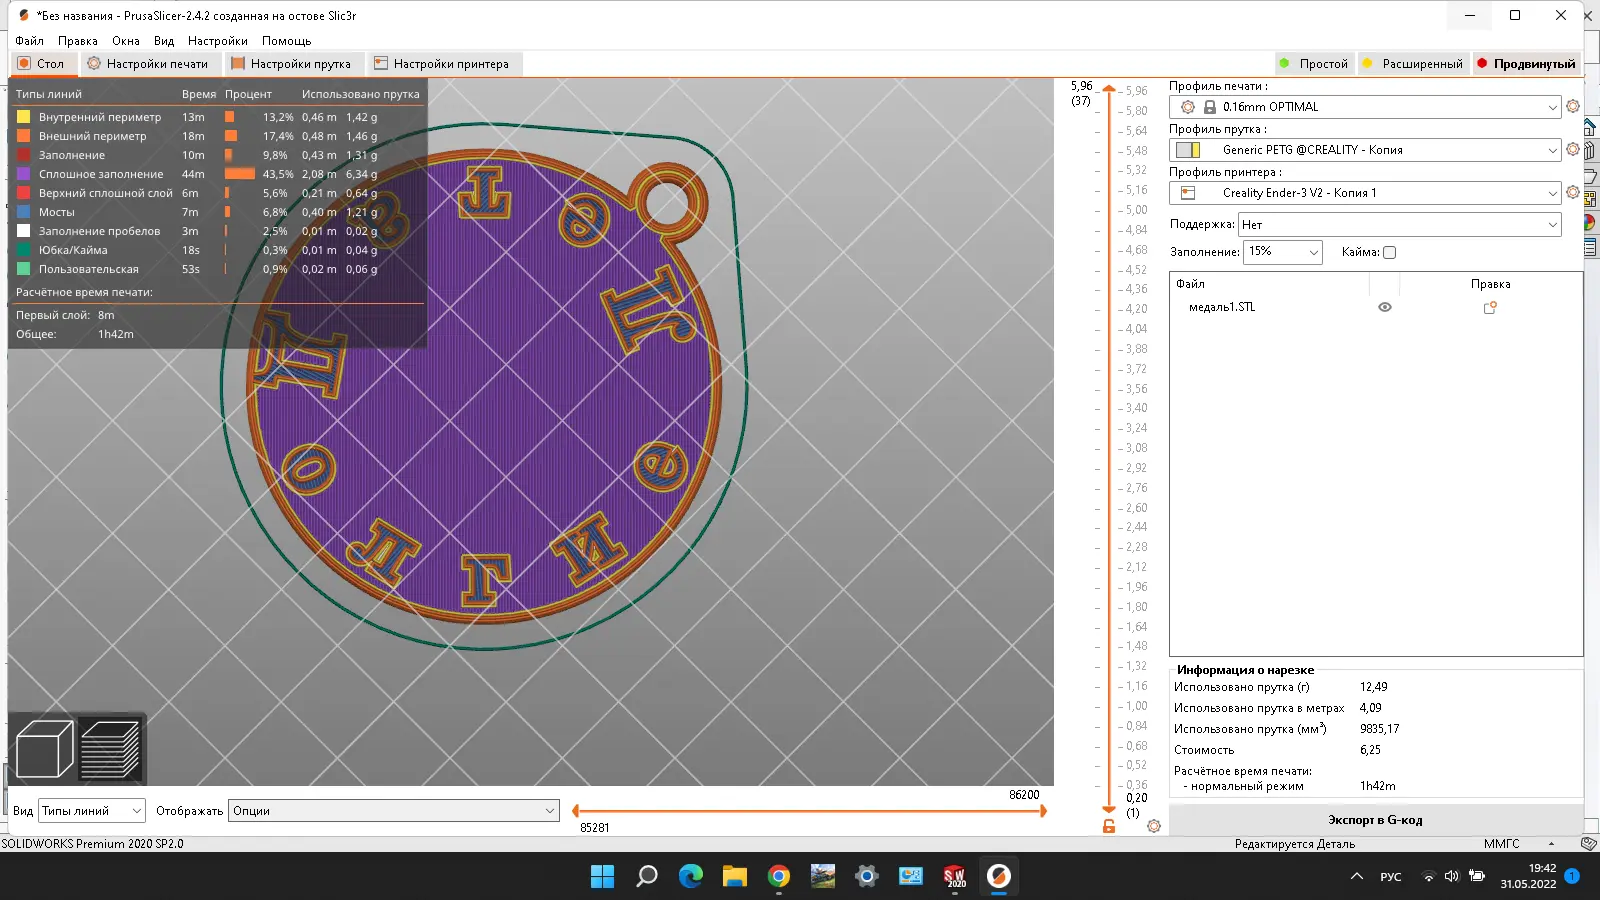Open the clock and date 19:42 panel

tap(1528, 876)
